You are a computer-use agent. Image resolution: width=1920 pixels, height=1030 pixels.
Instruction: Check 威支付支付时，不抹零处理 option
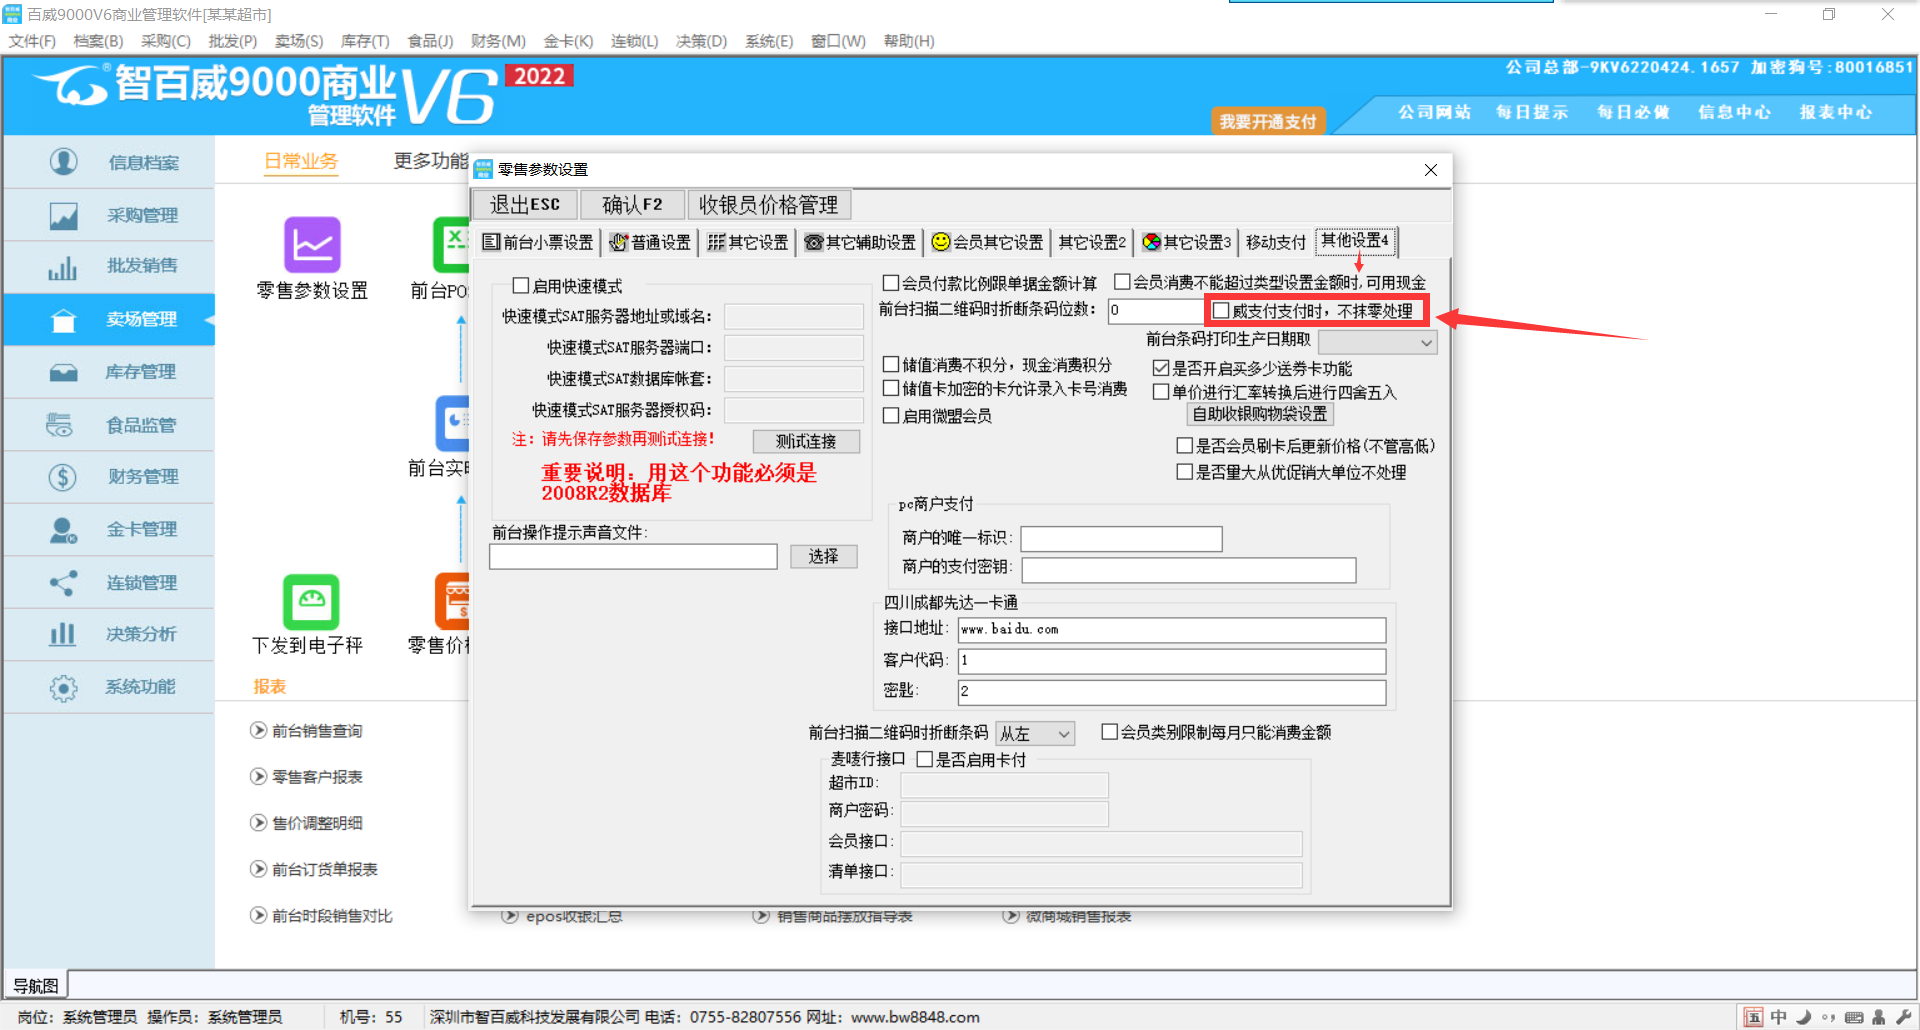point(1221,311)
